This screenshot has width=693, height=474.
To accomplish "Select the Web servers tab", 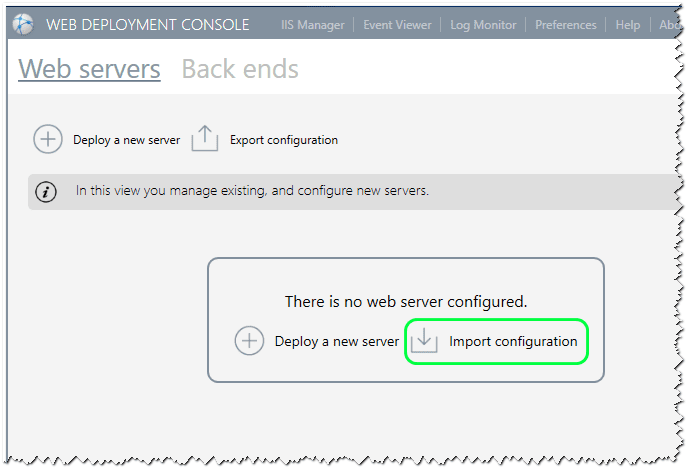I will point(90,69).
